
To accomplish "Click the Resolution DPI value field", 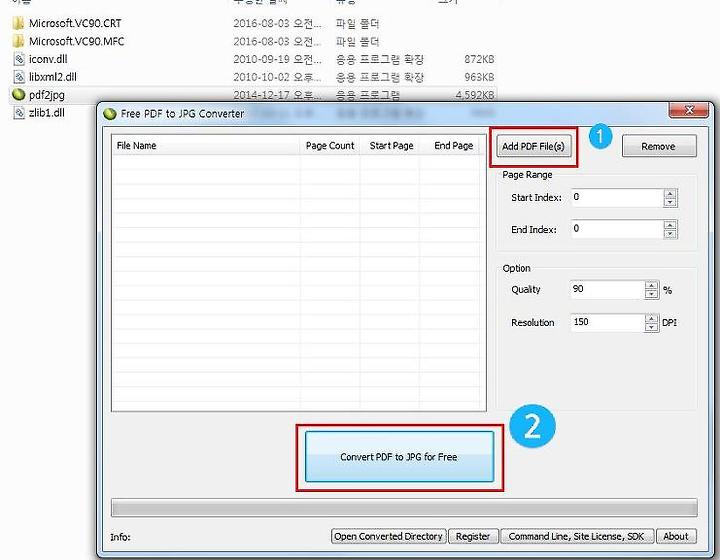I will coord(607,322).
